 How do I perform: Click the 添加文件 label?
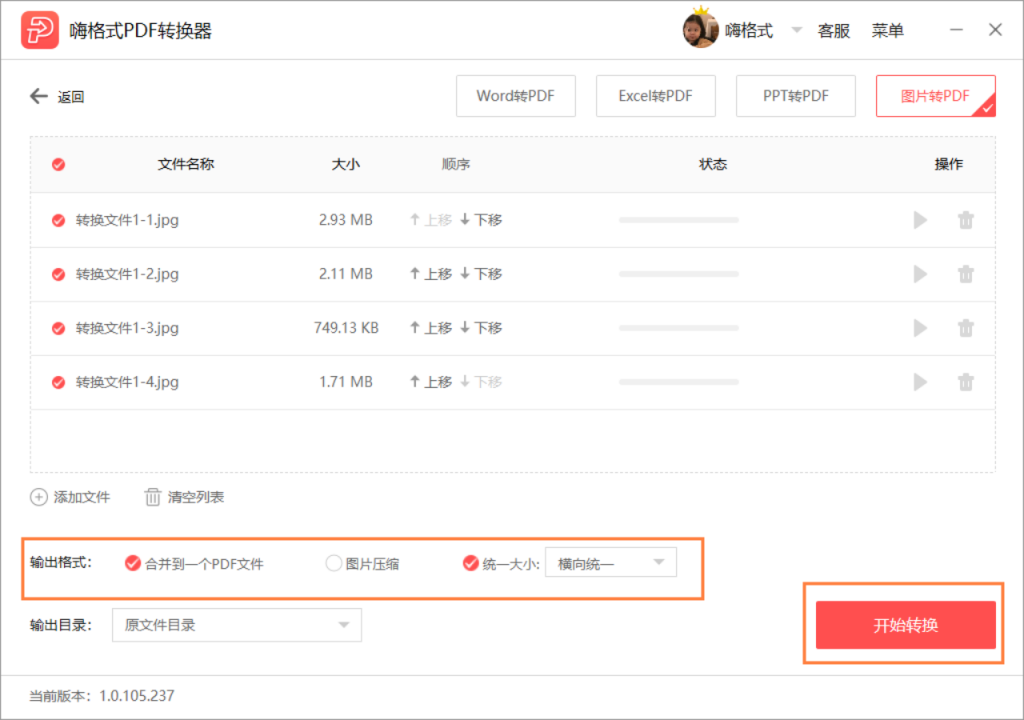click(x=82, y=497)
